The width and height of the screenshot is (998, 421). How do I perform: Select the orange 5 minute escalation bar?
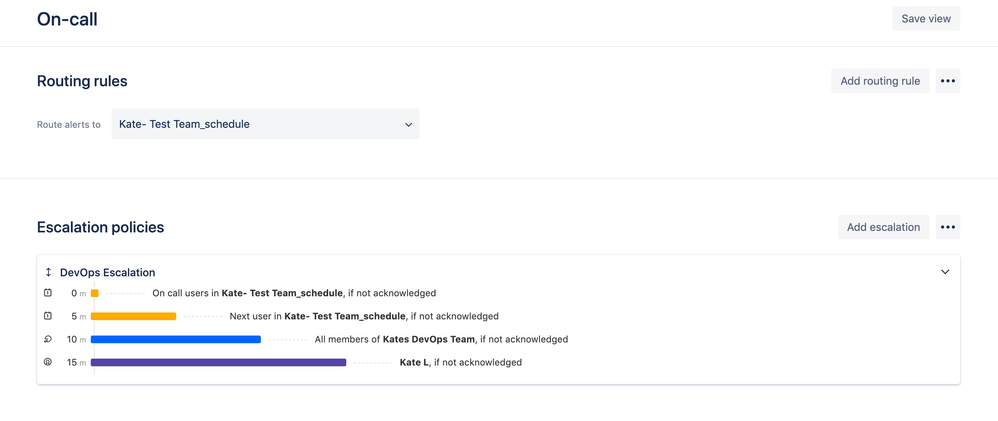point(134,316)
